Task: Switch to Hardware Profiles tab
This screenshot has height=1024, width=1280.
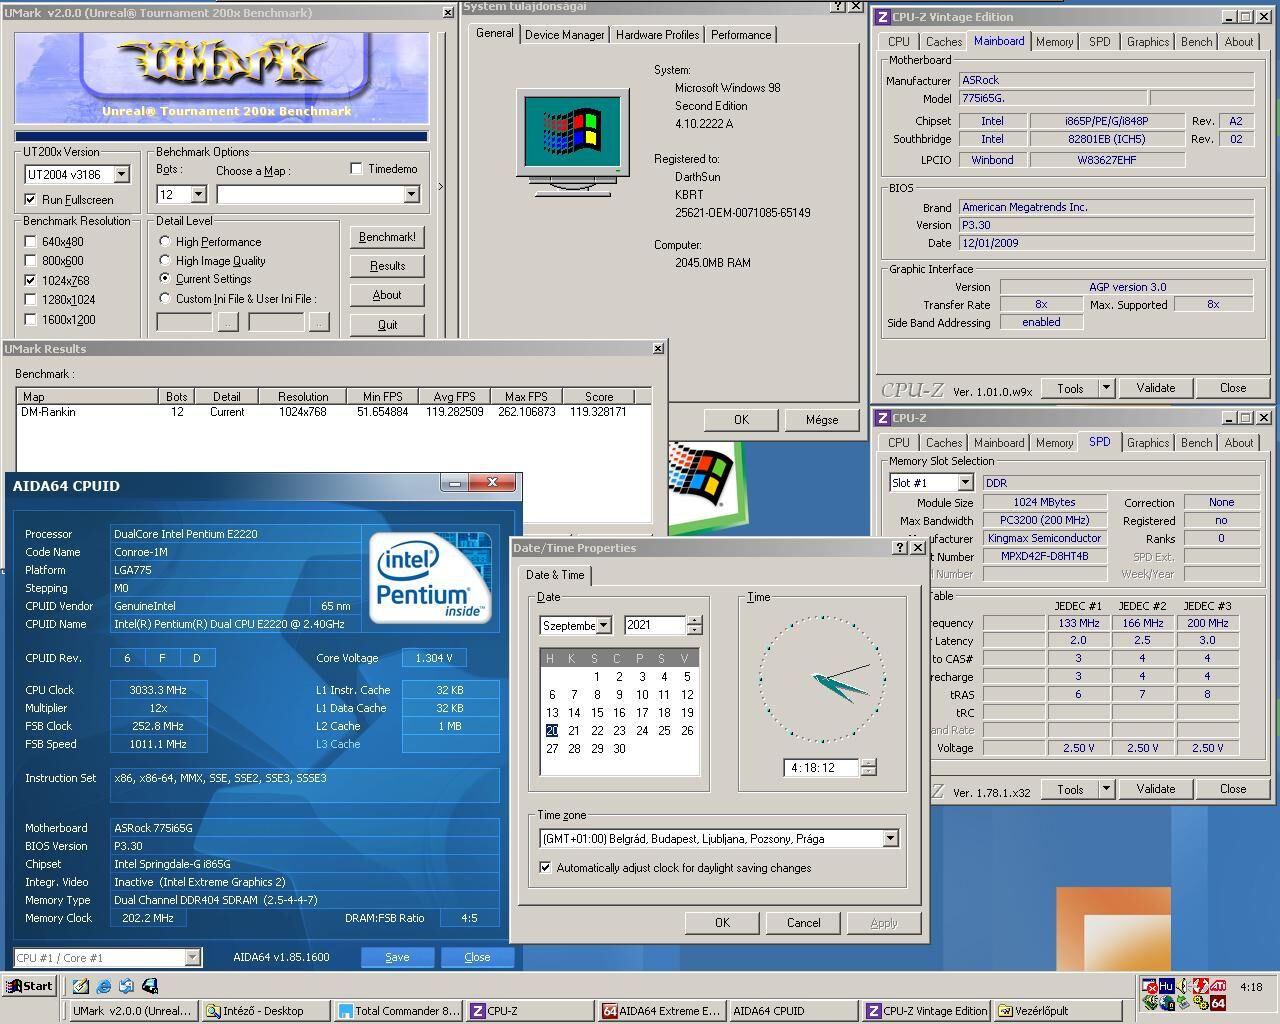Action: [657, 35]
